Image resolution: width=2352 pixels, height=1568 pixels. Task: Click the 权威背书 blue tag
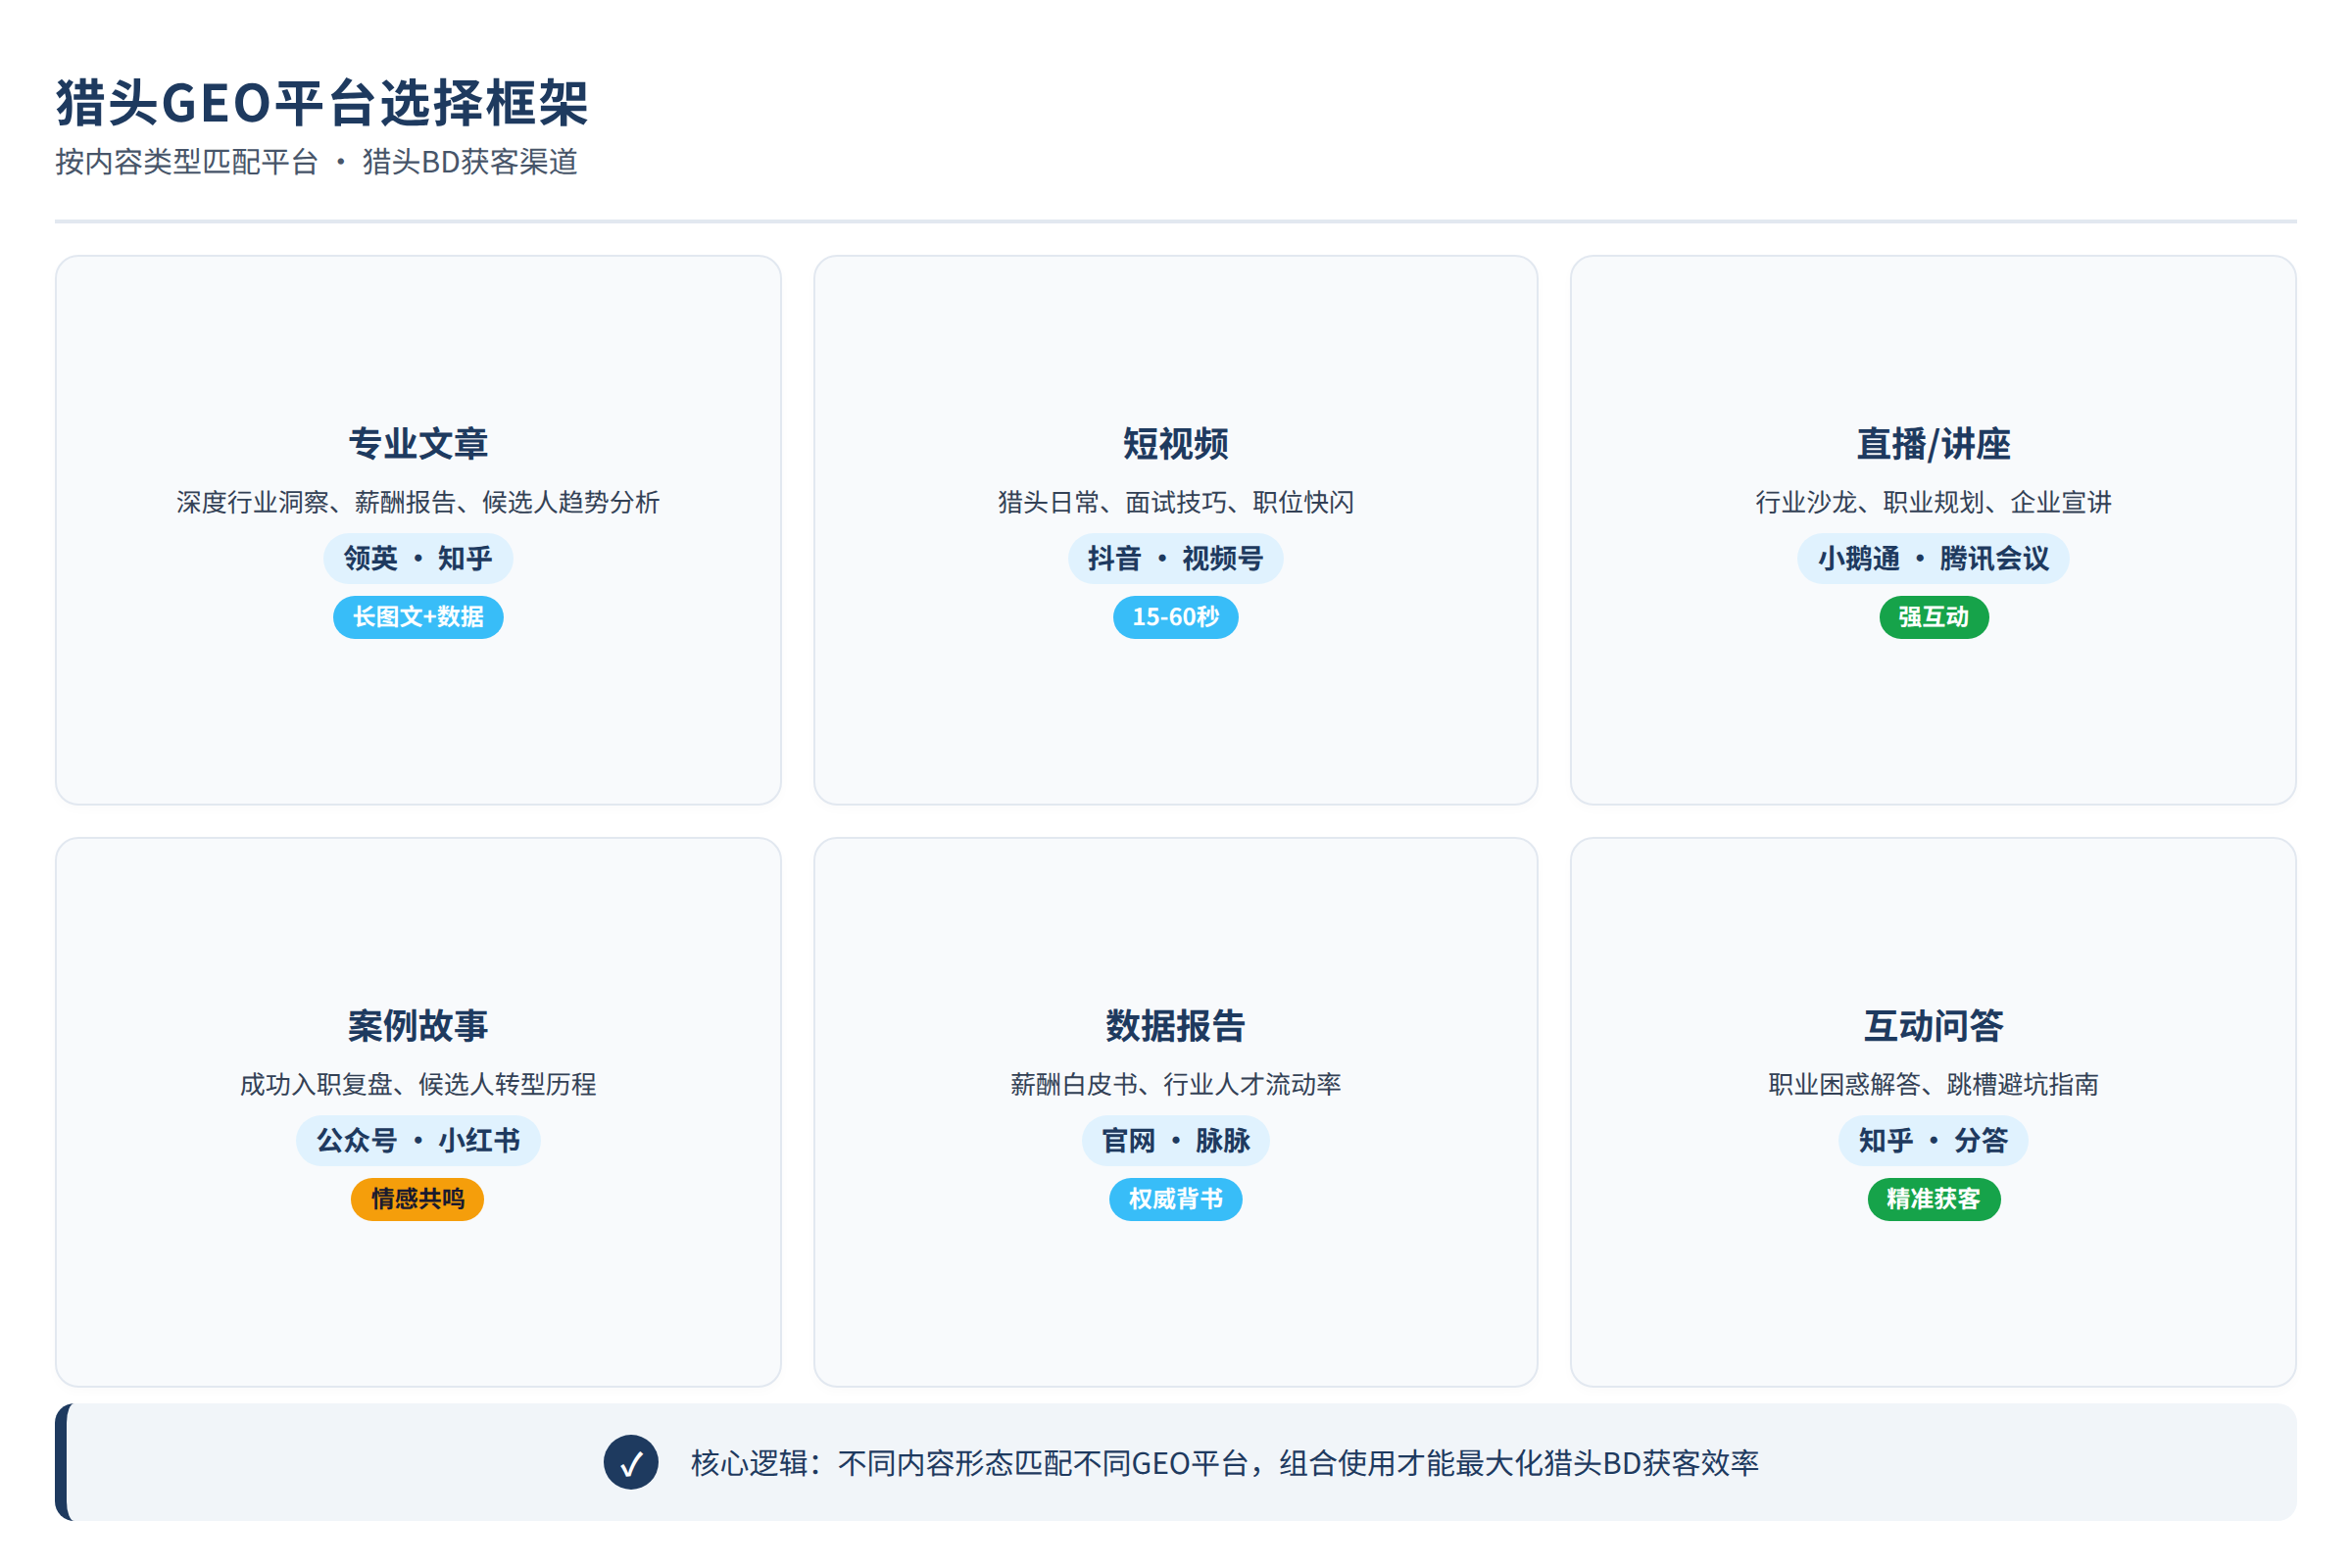pyautogui.click(x=1175, y=1199)
